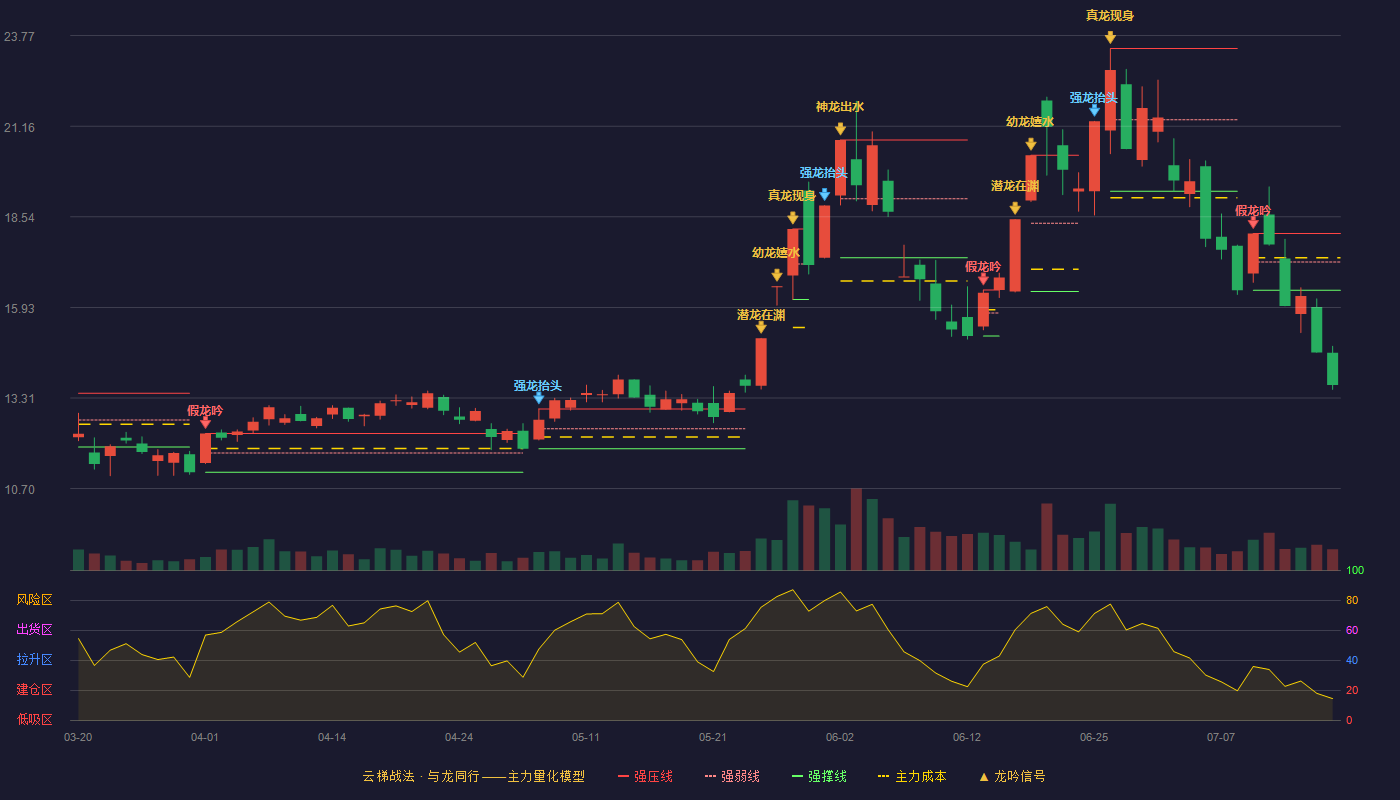
Task: Click the 23.77 price axis label
Action: click(x=19, y=37)
